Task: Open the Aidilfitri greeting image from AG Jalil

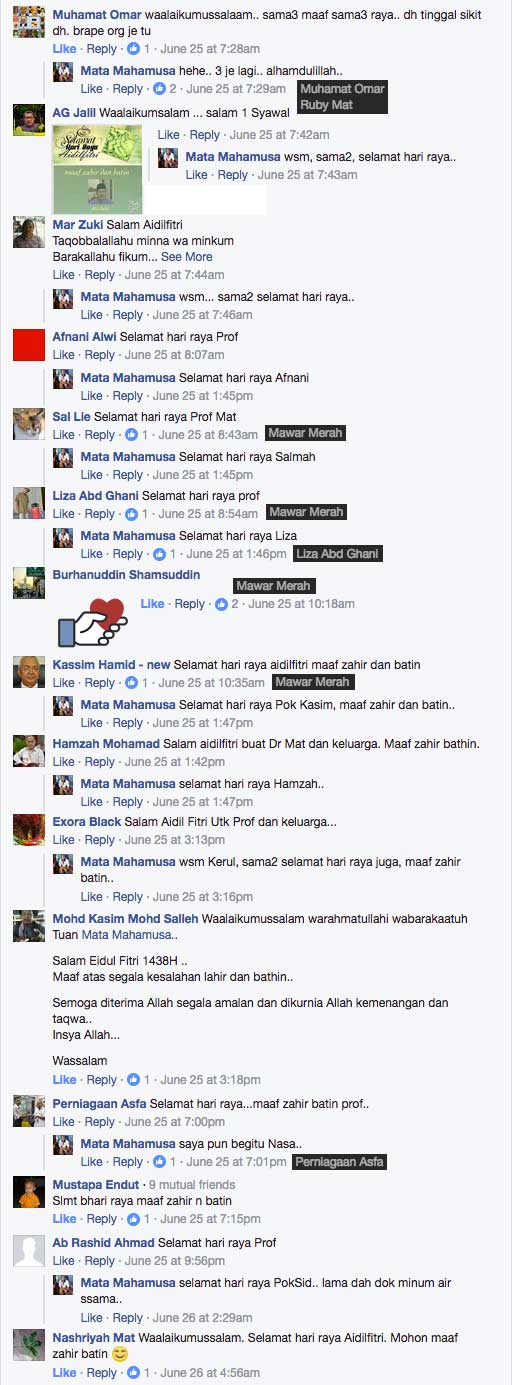Action: (x=97, y=169)
